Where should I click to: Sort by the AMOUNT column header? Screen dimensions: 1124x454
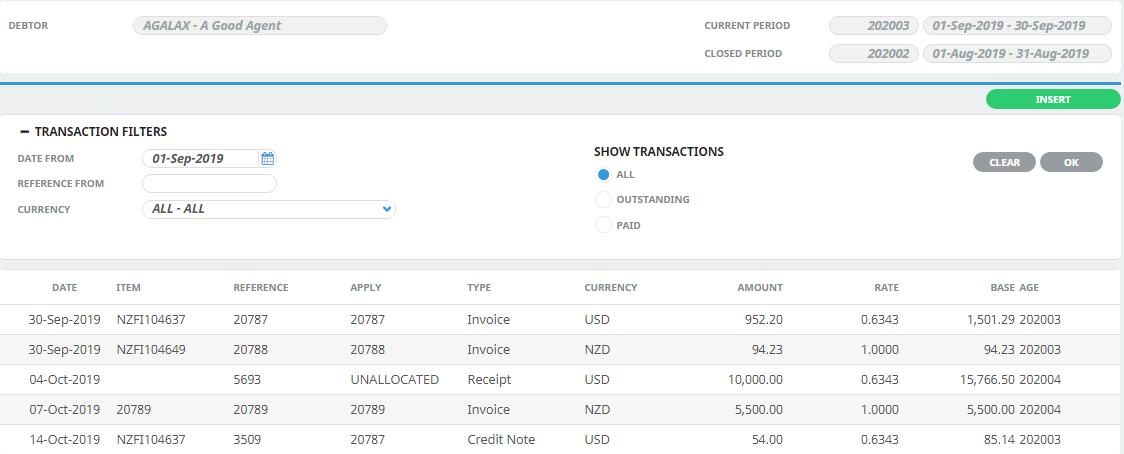point(760,288)
